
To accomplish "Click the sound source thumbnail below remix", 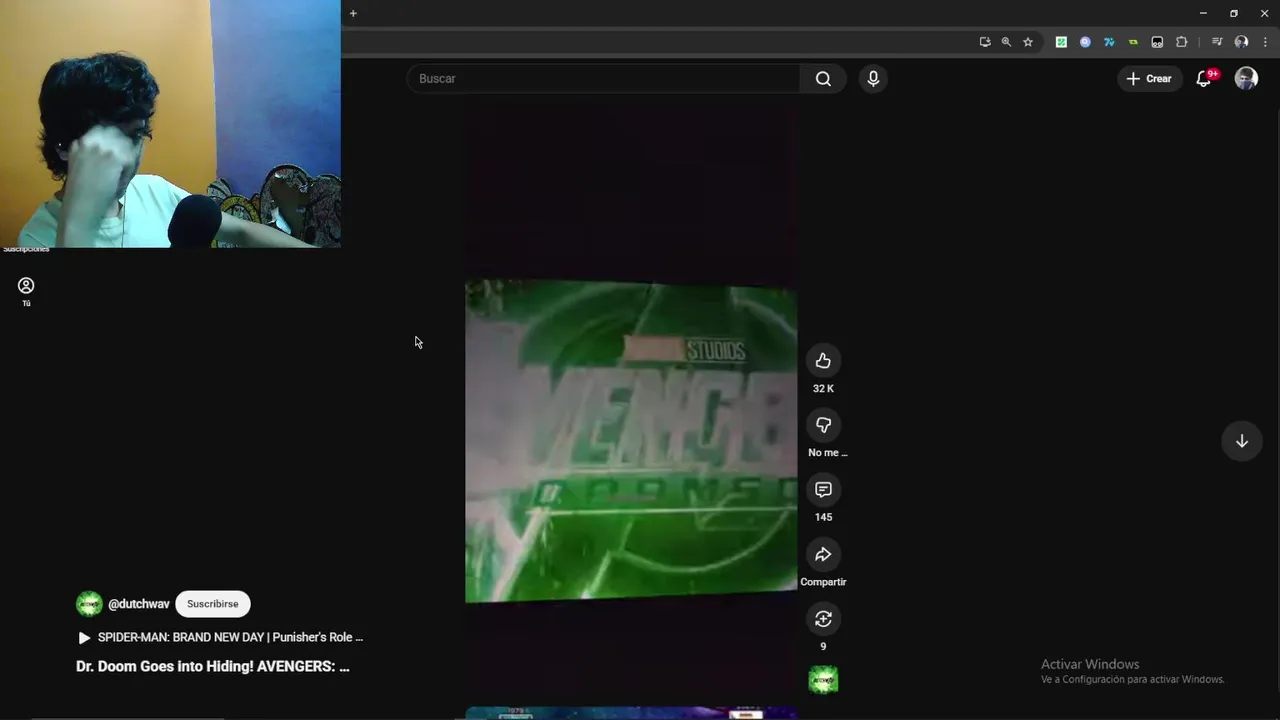I will [823, 680].
